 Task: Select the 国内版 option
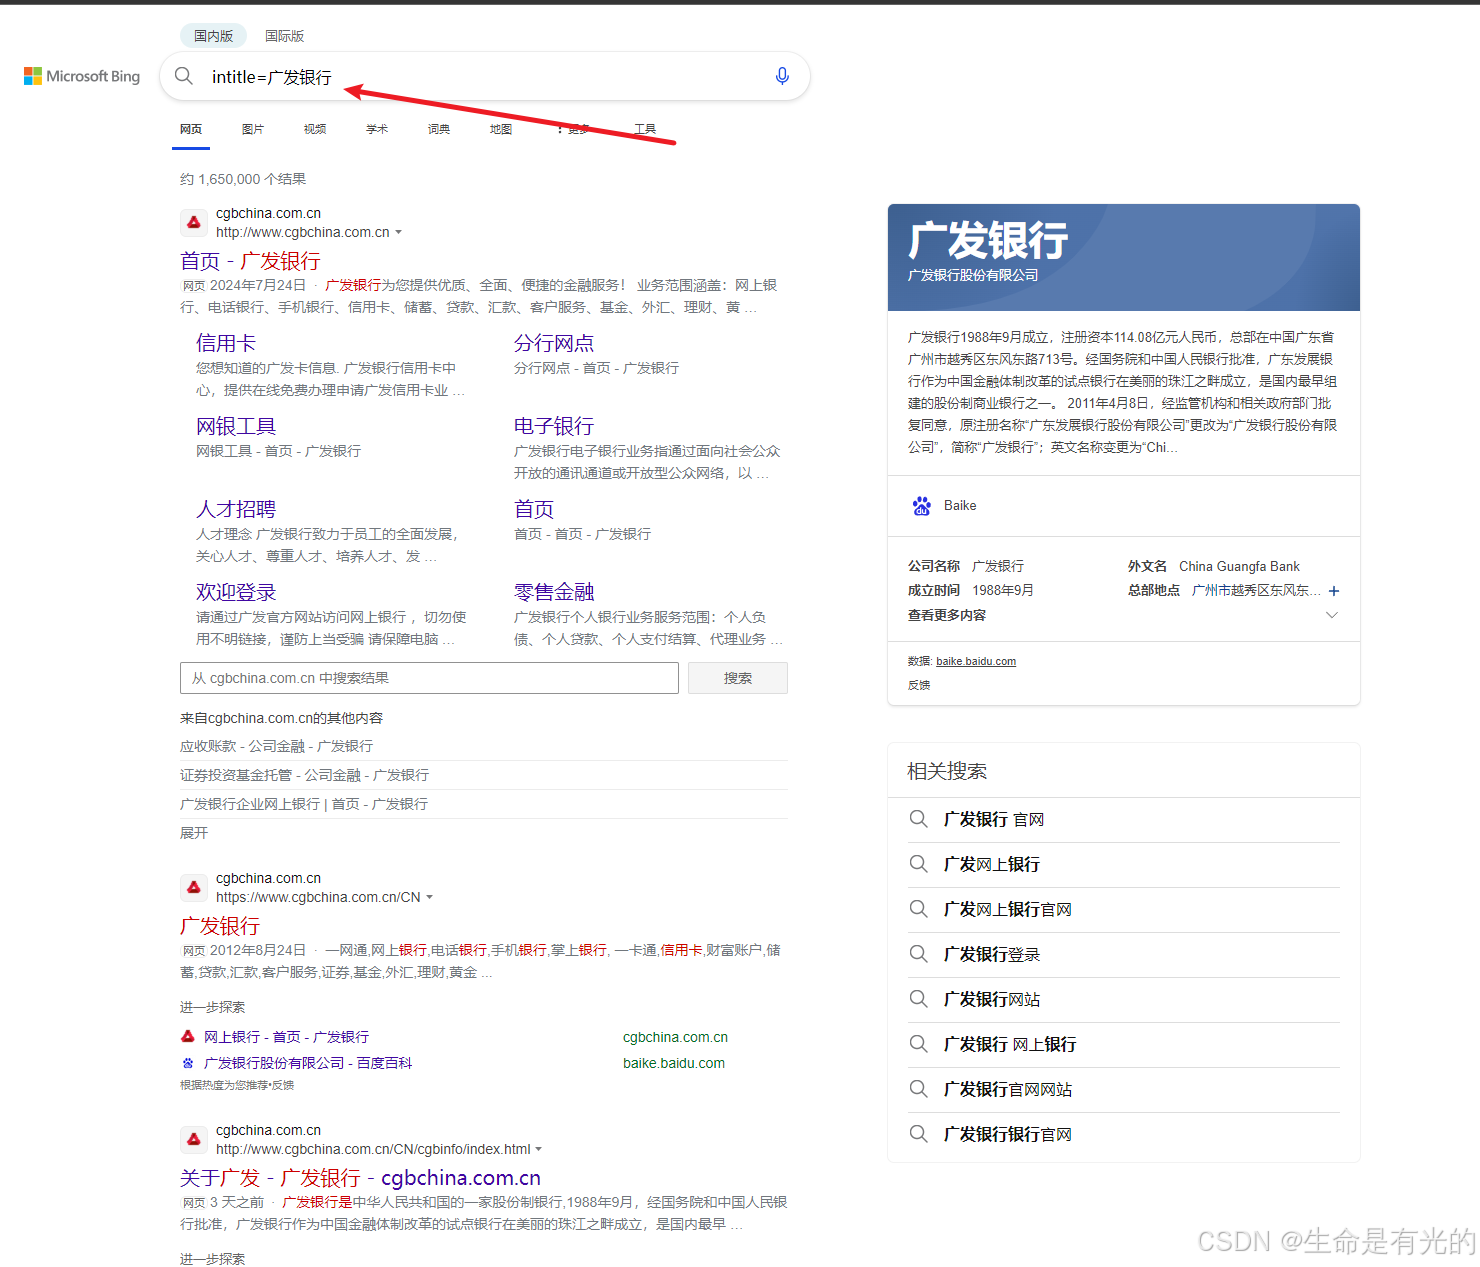point(213,35)
